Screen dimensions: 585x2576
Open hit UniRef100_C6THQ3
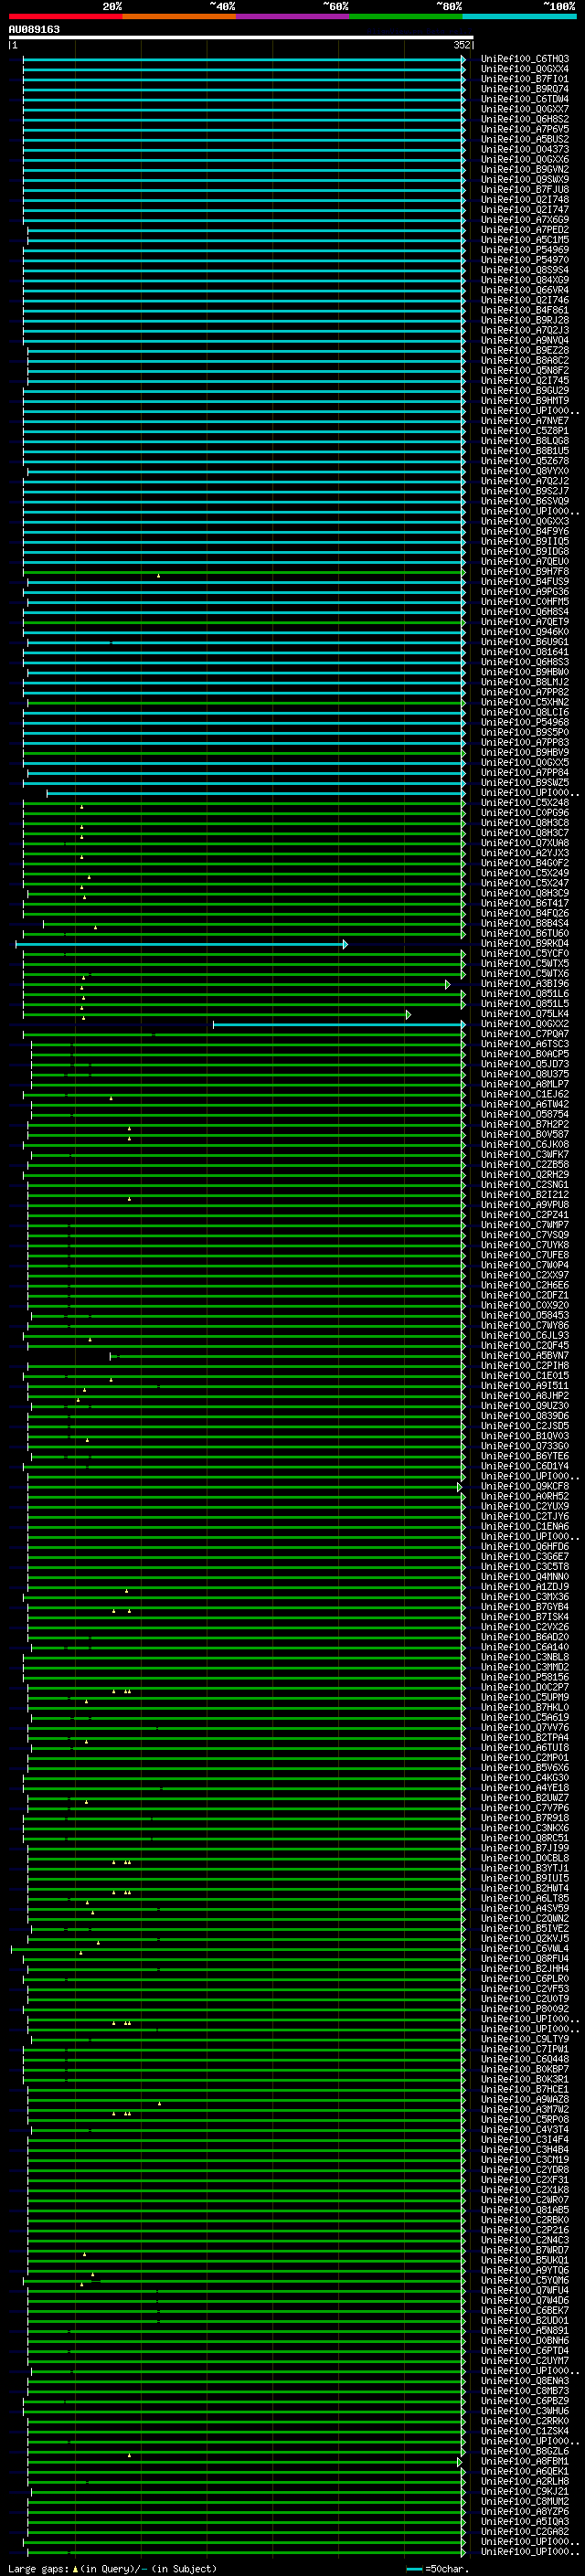(525, 59)
